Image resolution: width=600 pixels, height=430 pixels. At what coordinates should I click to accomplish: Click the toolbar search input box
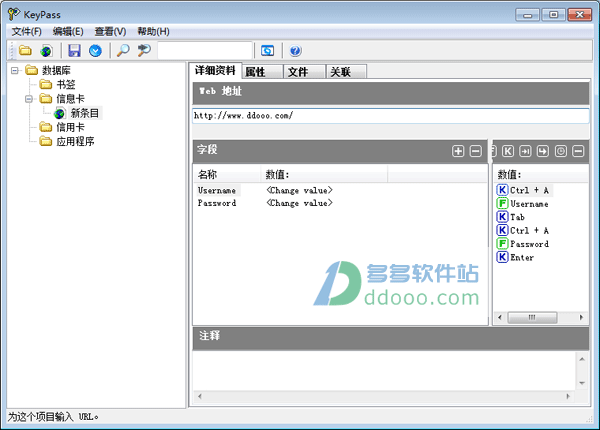tap(205, 50)
